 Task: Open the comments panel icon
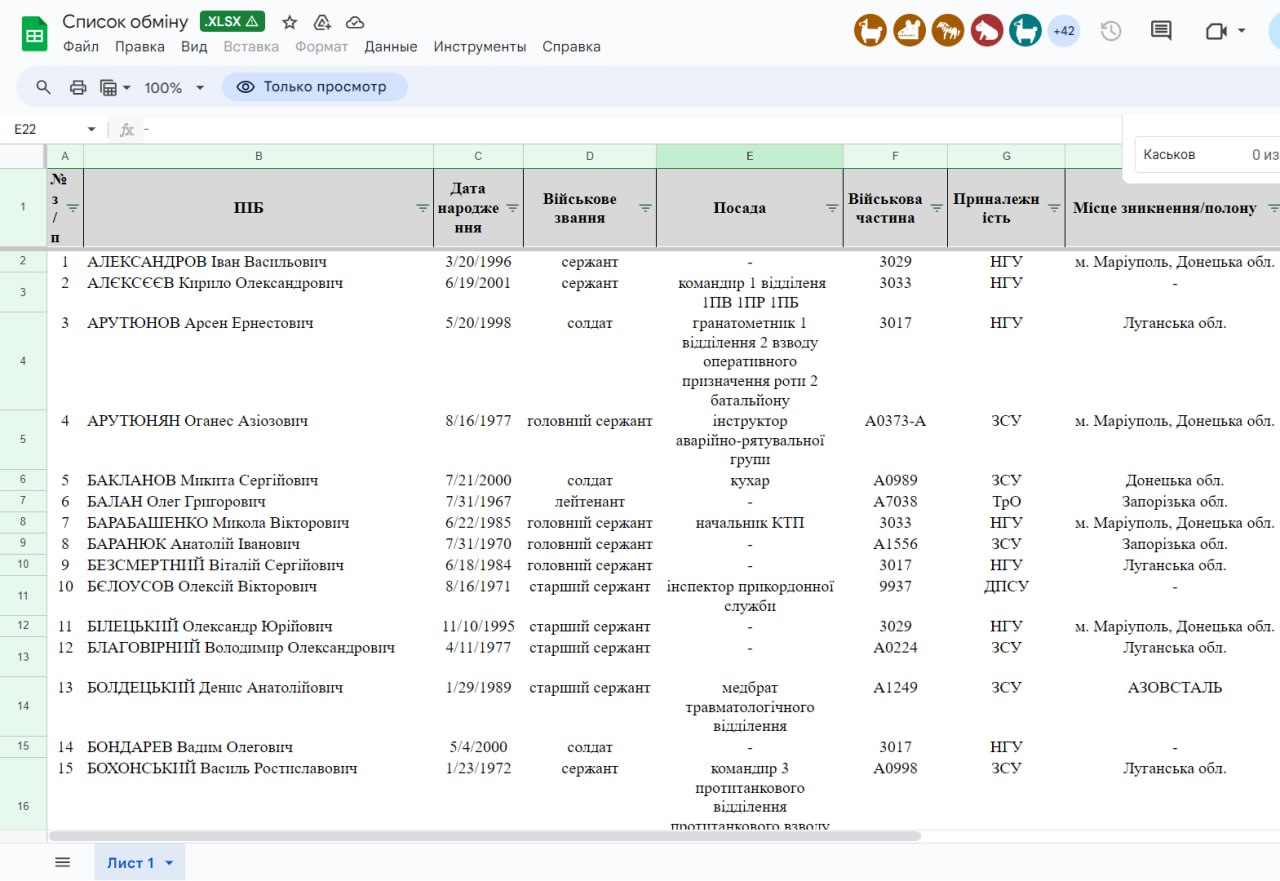point(1161,31)
